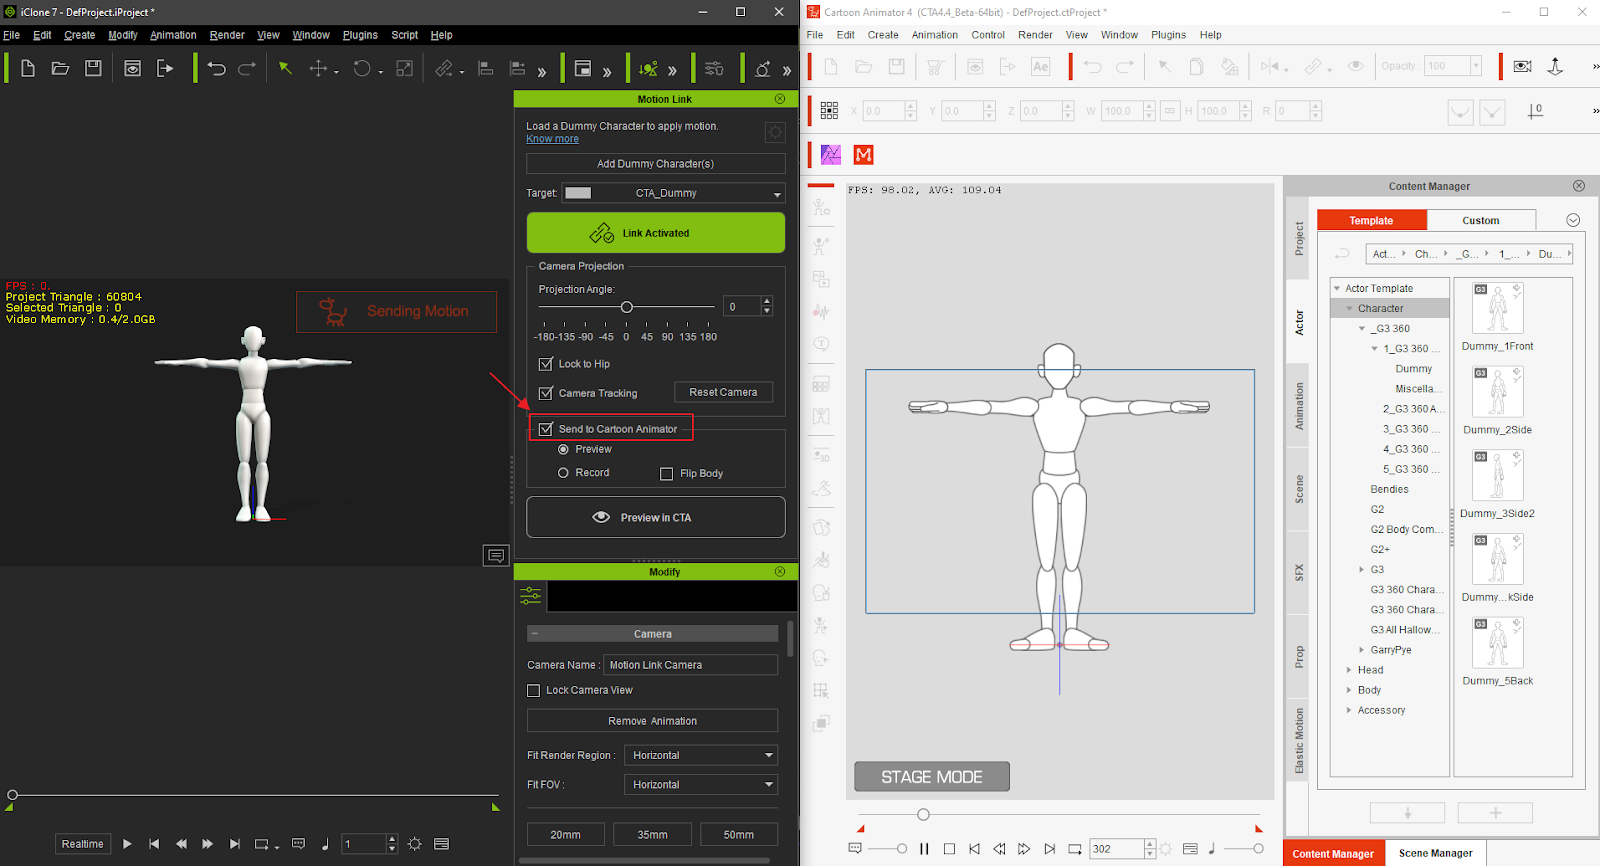Select the Record radio option

click(x=563, y=472)
